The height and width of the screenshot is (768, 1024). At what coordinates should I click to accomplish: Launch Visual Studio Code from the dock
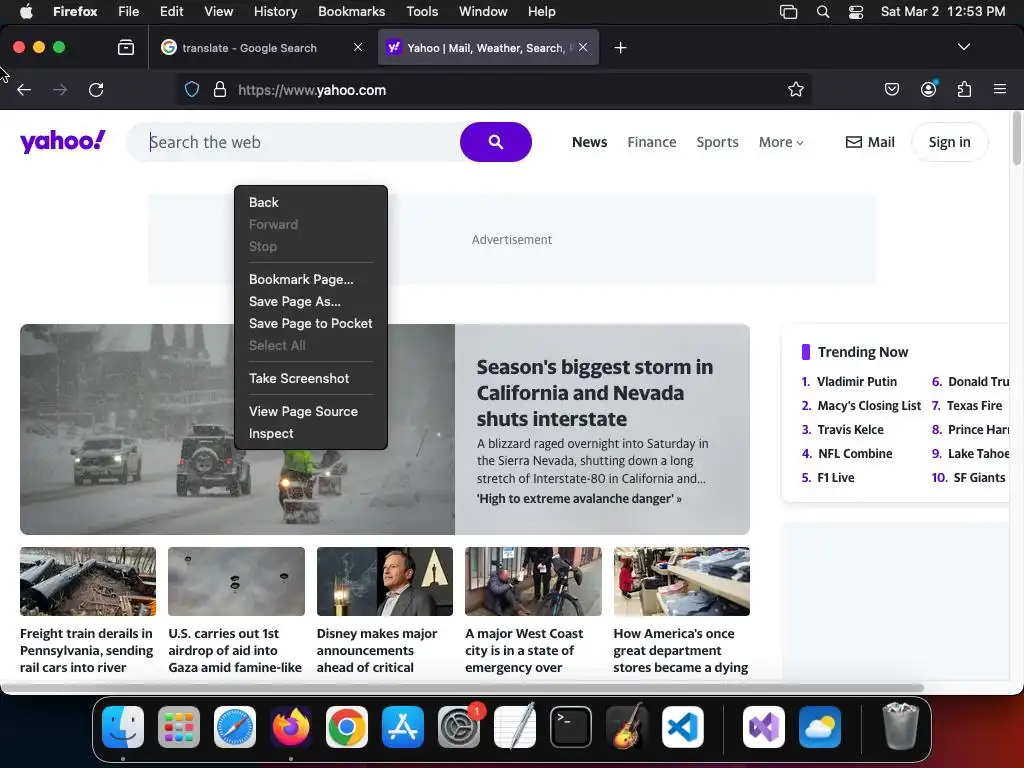pos(682,727)
